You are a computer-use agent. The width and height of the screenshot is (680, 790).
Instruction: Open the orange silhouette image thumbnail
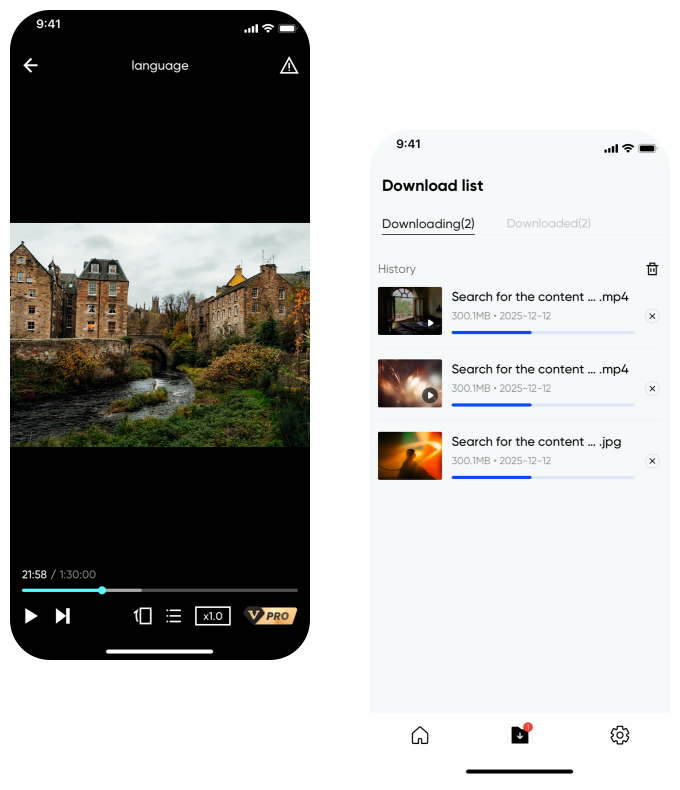410,455
